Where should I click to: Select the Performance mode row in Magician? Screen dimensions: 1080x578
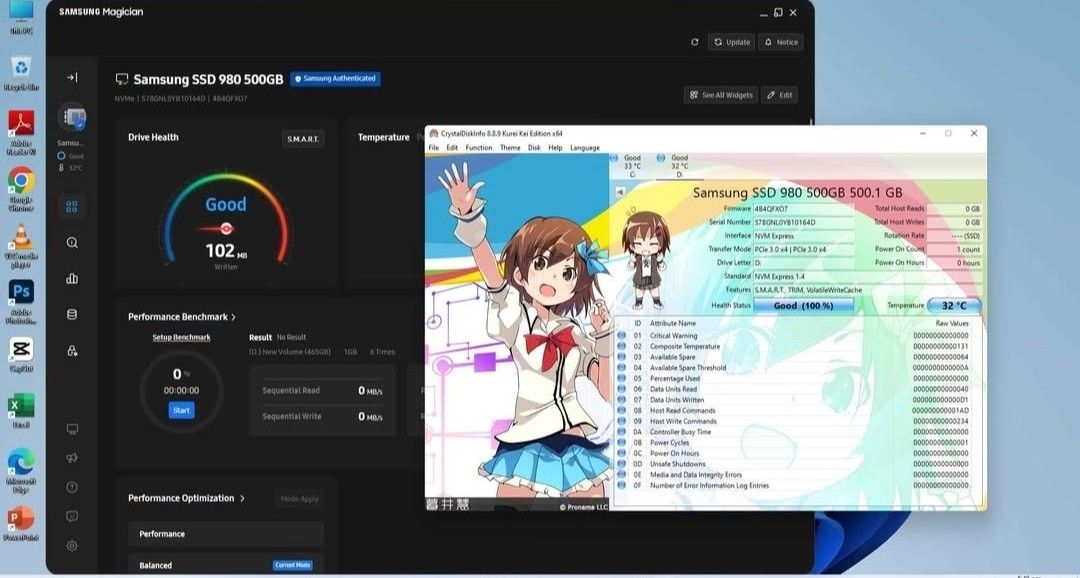[226, 534]
